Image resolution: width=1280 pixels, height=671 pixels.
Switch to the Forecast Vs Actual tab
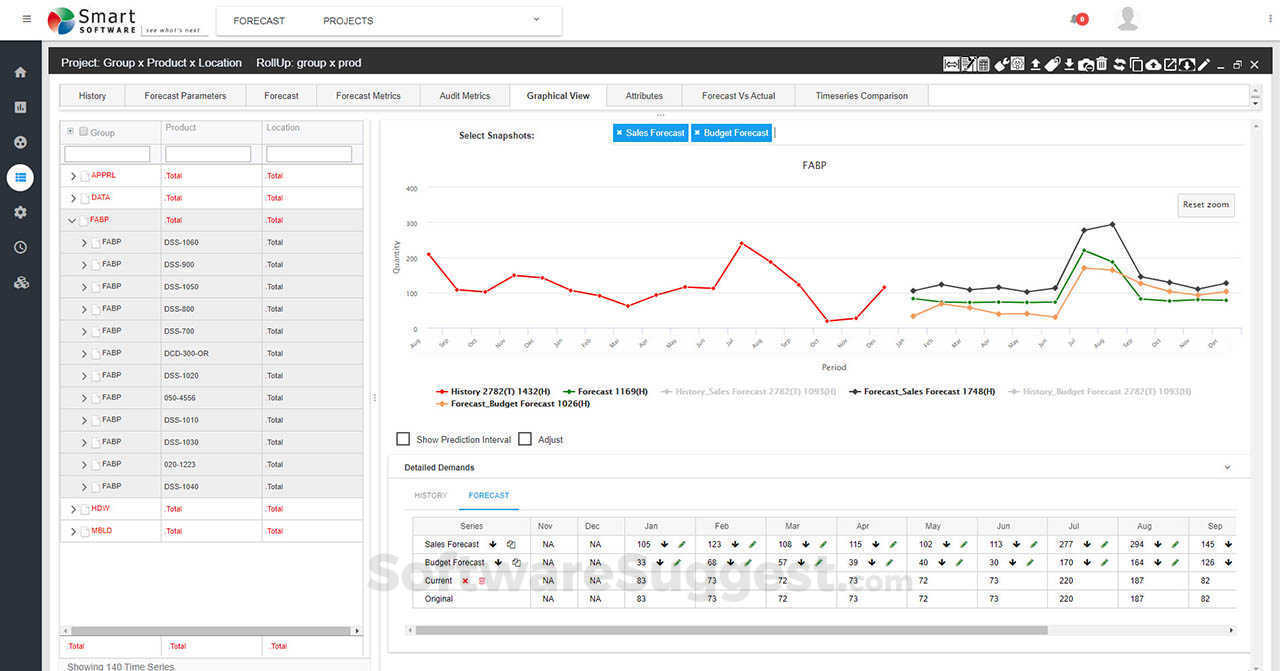click(738, 96)
